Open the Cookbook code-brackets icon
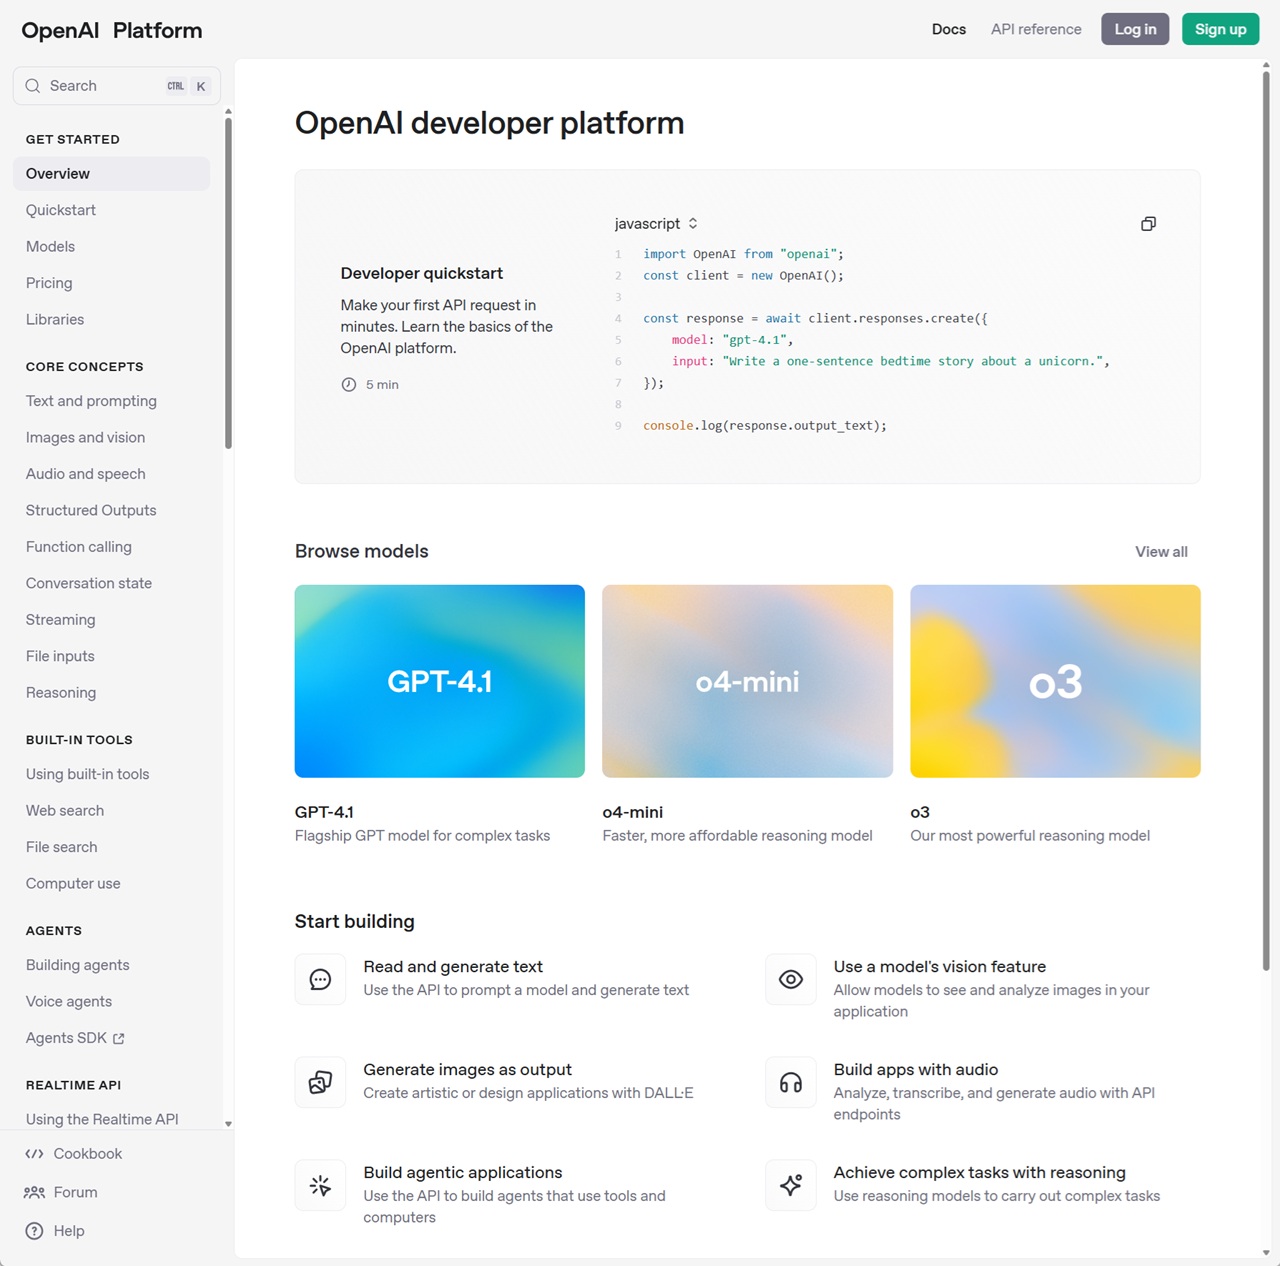This screenshot has height=1266, width=1280. (34, 1154)
